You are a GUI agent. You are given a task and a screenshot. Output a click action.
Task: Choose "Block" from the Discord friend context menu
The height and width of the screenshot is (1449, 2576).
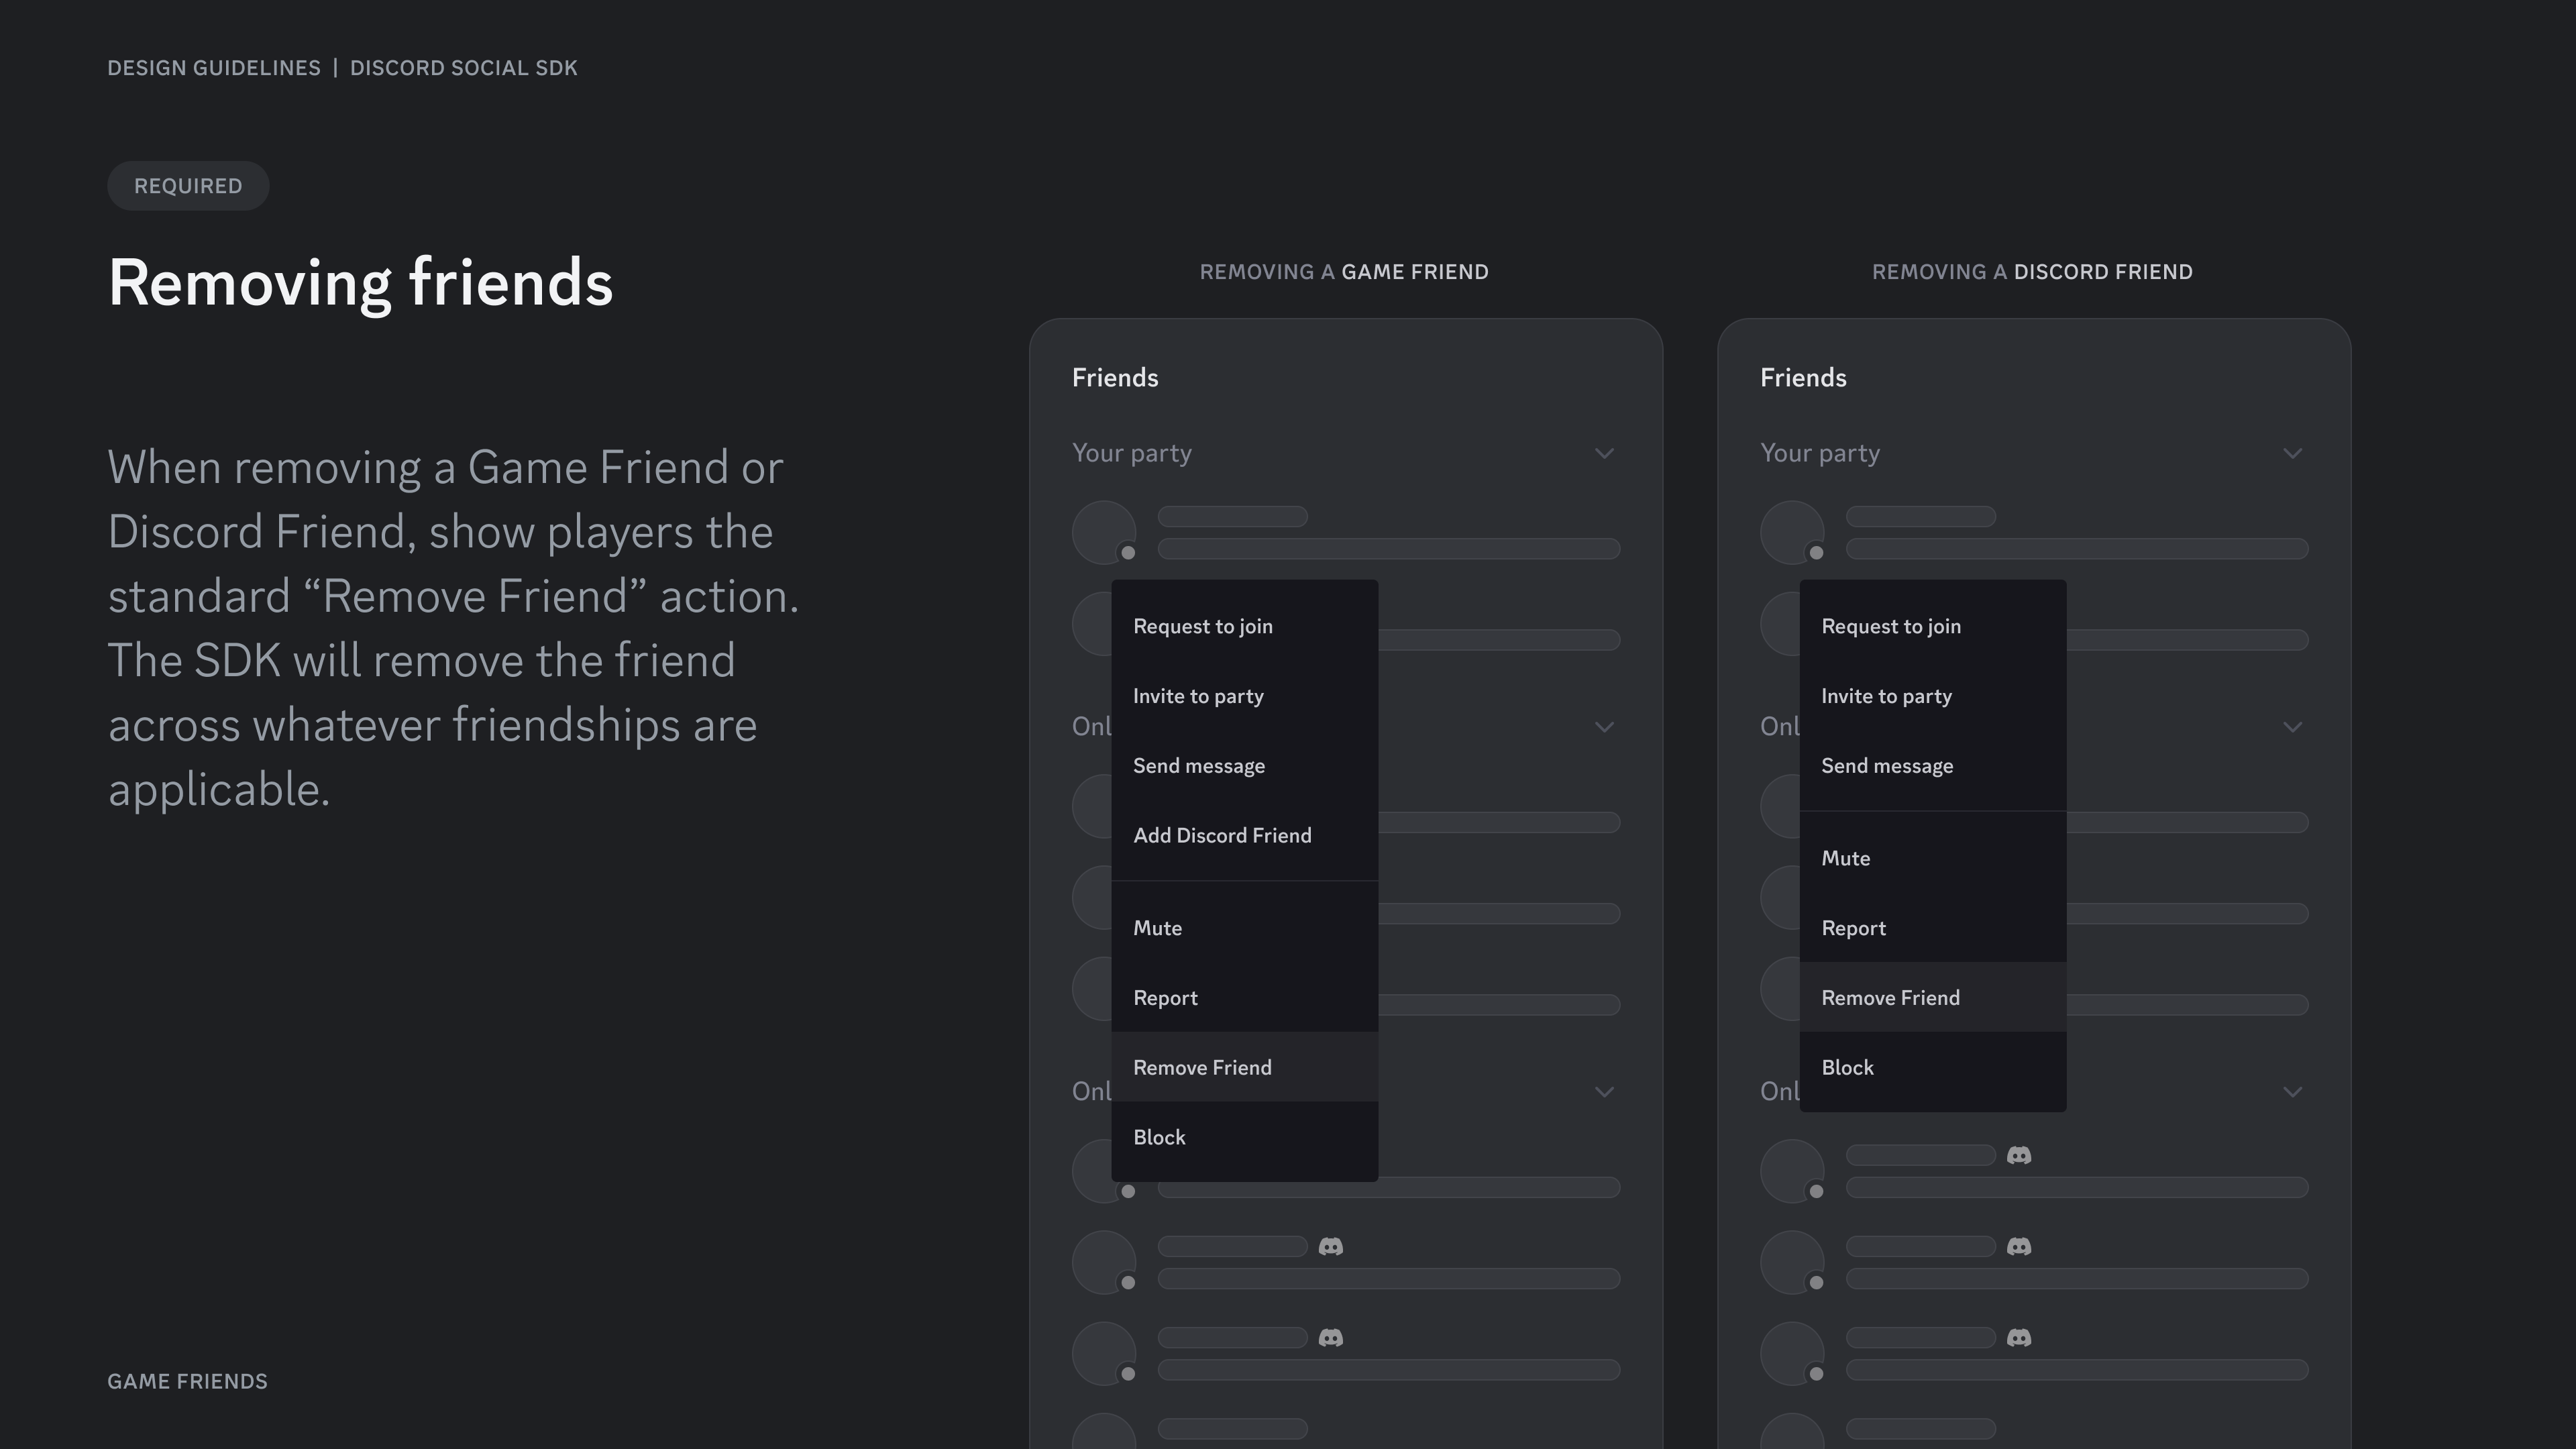click(1847, 1067)
